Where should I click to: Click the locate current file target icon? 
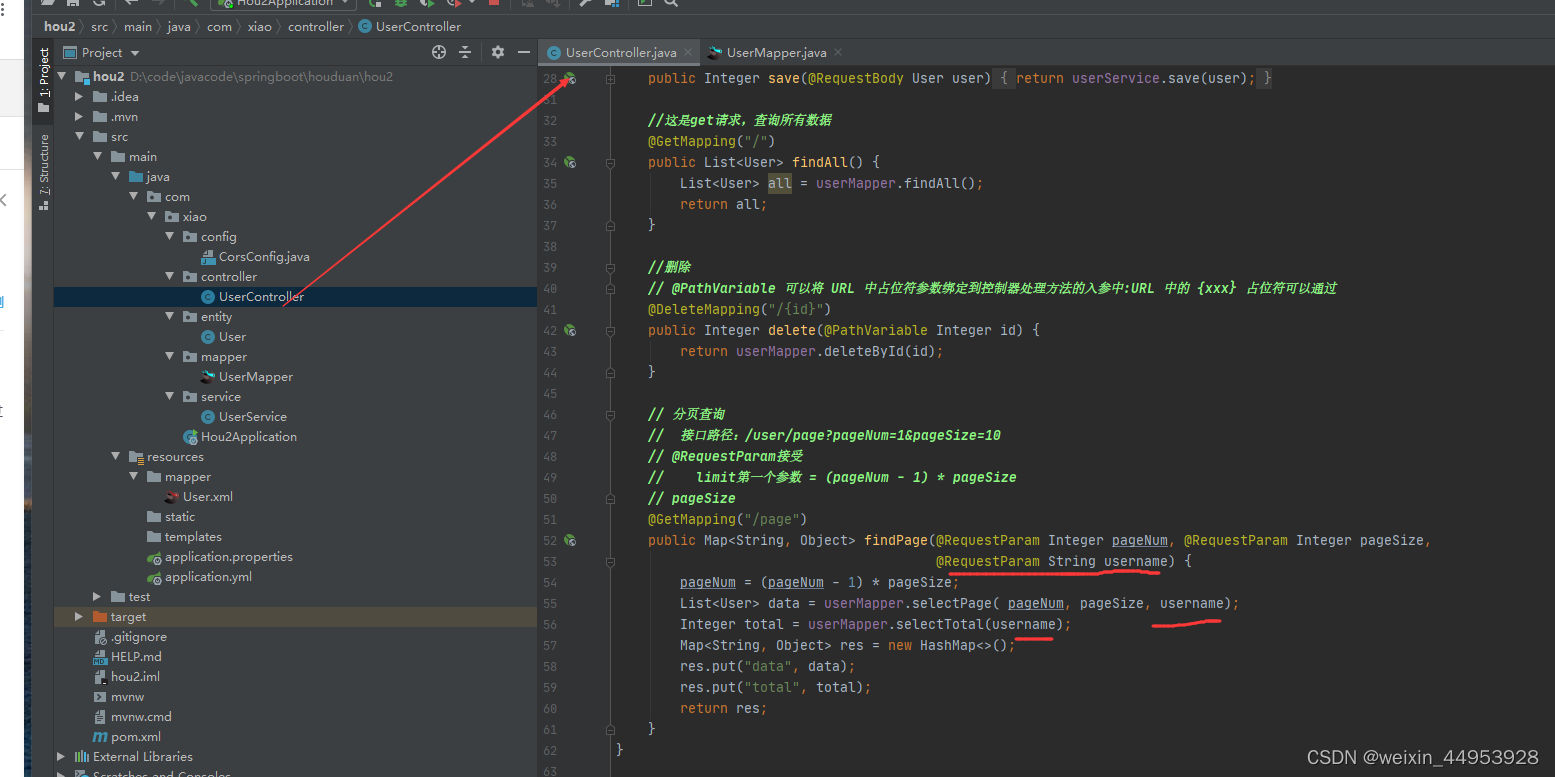pyautogui.click(x=439, y=52)
